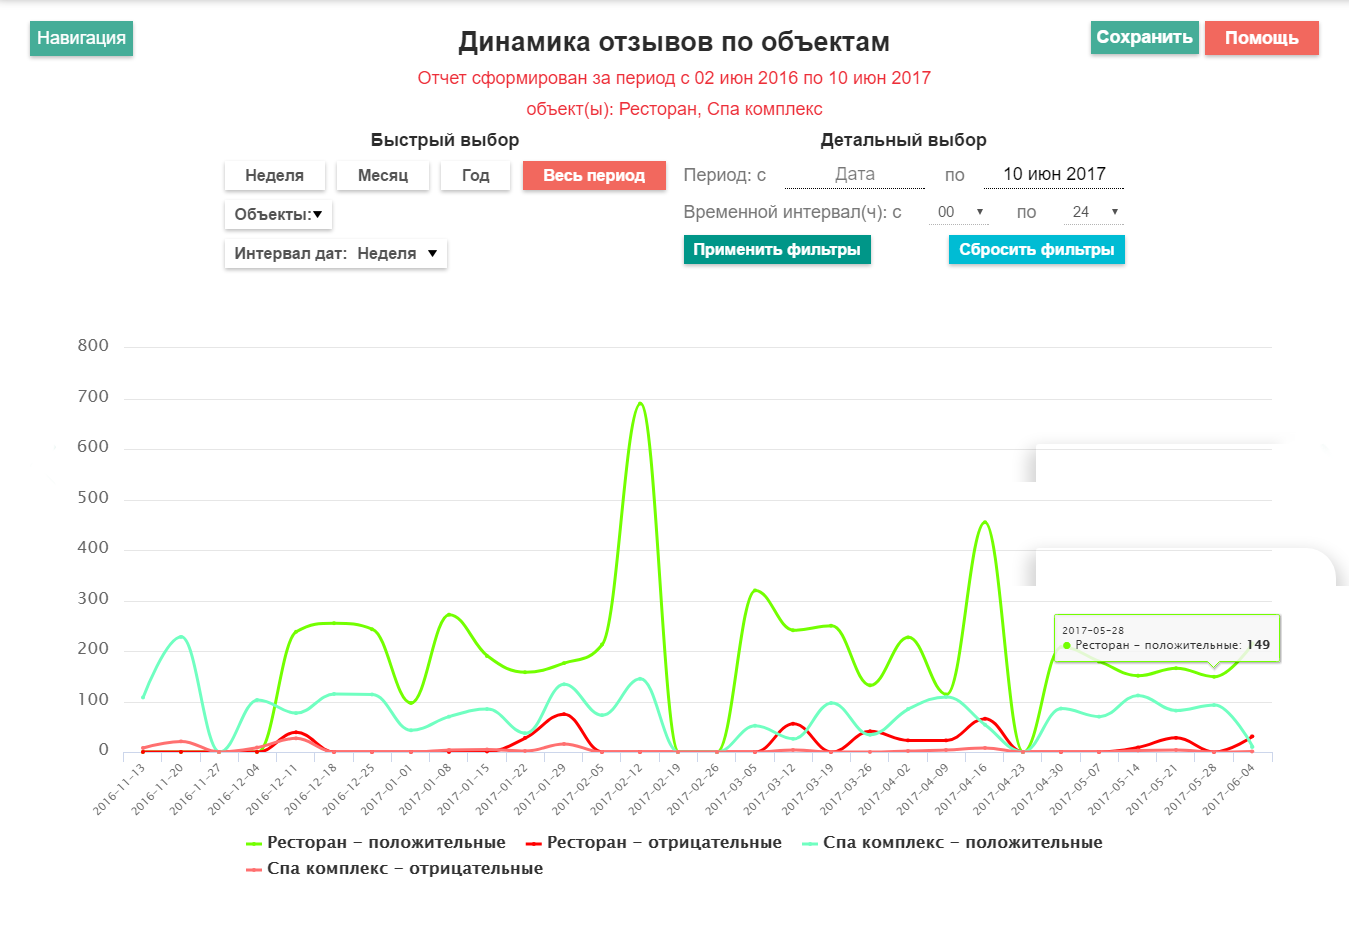Expand the Объекты dropdown
This screenshot has height=931, width=1349.
278,214
